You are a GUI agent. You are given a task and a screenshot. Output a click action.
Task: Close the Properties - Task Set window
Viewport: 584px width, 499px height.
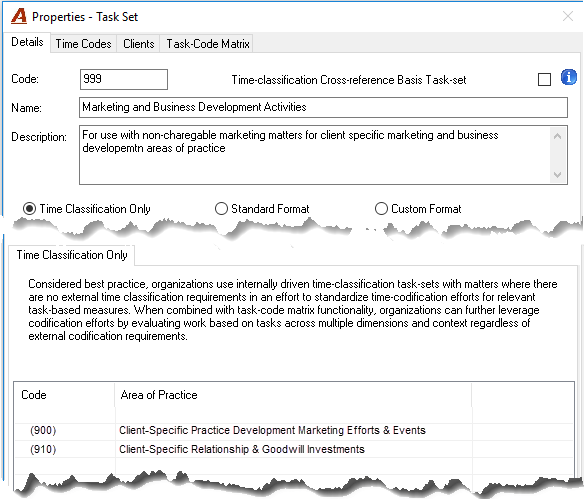[x=568, y=16]
